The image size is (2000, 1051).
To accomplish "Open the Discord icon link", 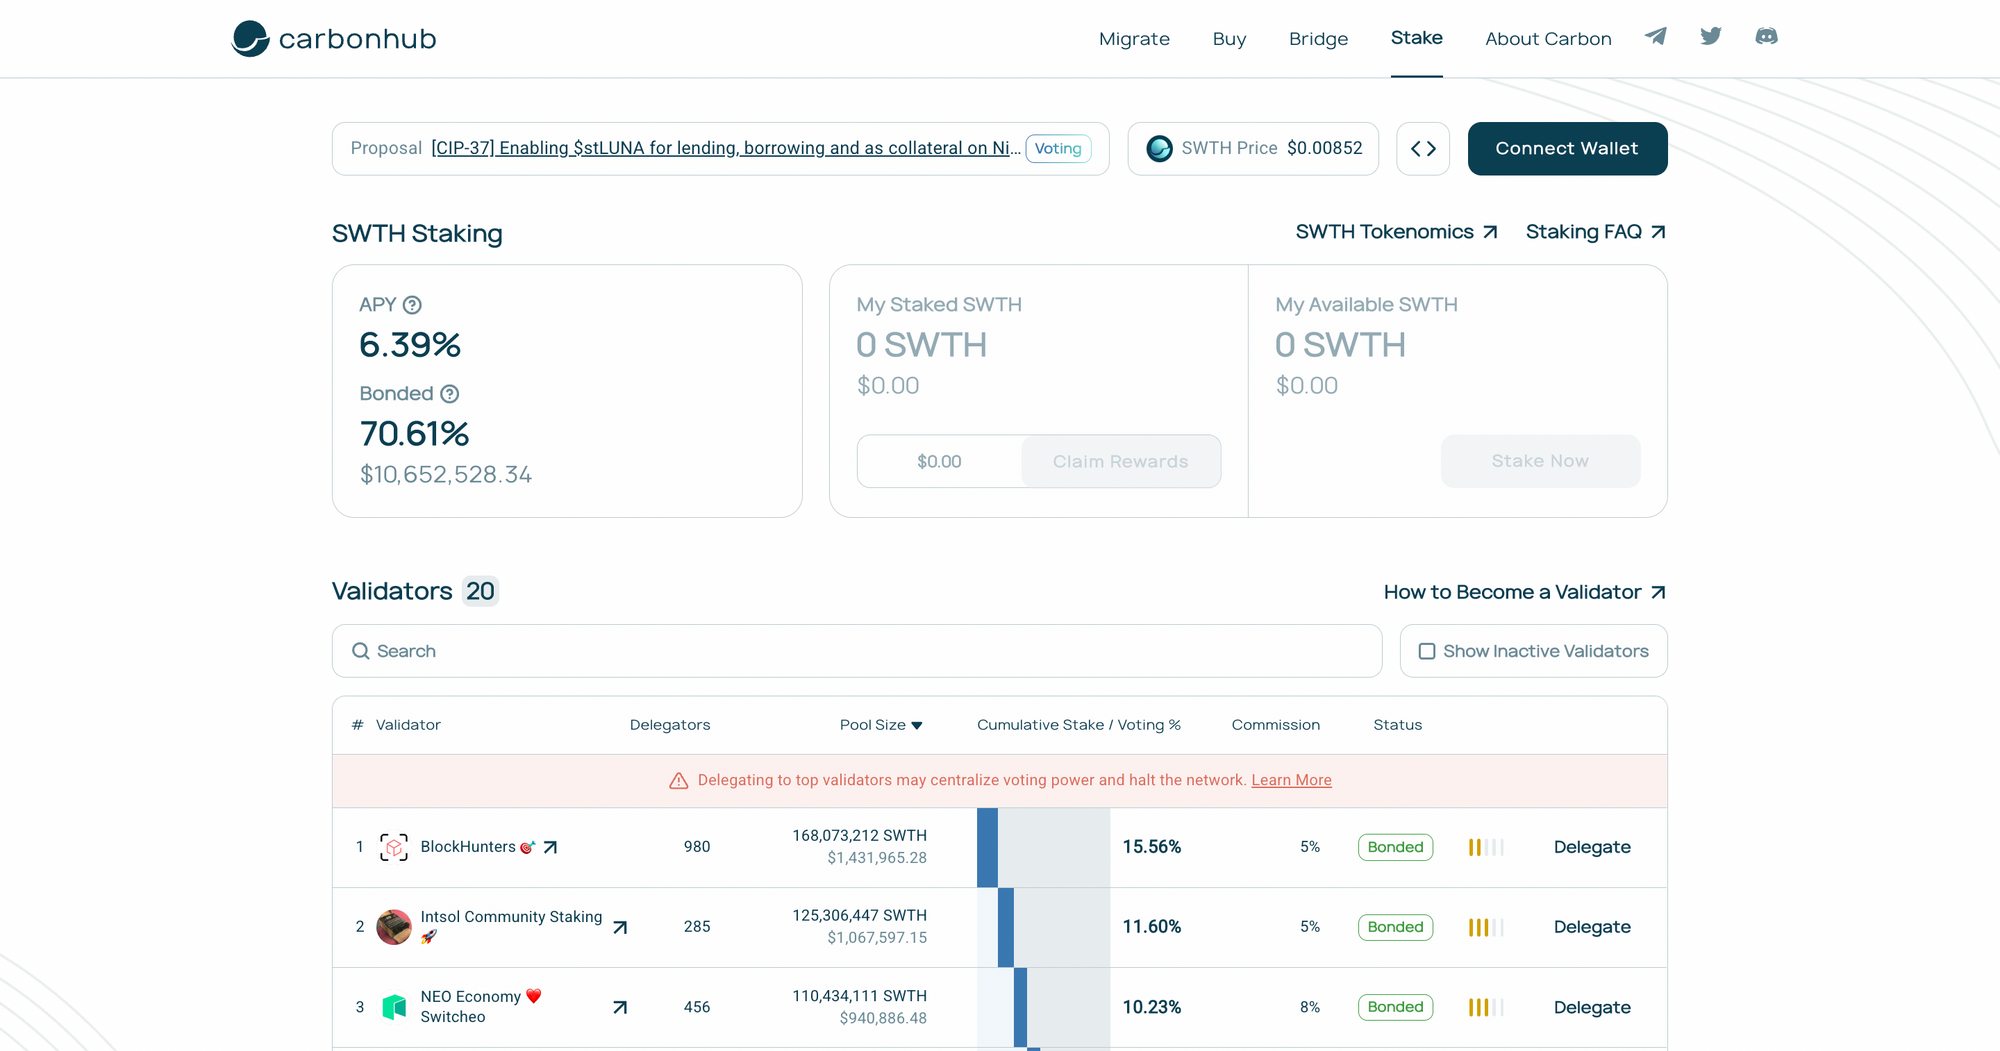I will pos(1766,37).
